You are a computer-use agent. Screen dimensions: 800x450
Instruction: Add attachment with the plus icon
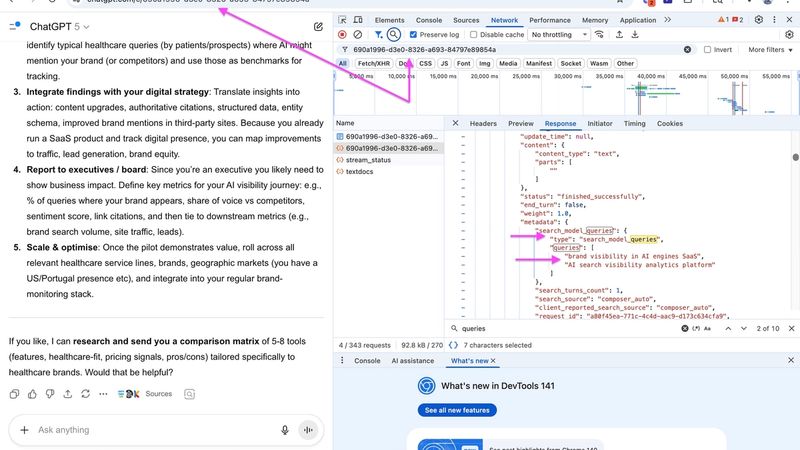[x=24, y=430]
